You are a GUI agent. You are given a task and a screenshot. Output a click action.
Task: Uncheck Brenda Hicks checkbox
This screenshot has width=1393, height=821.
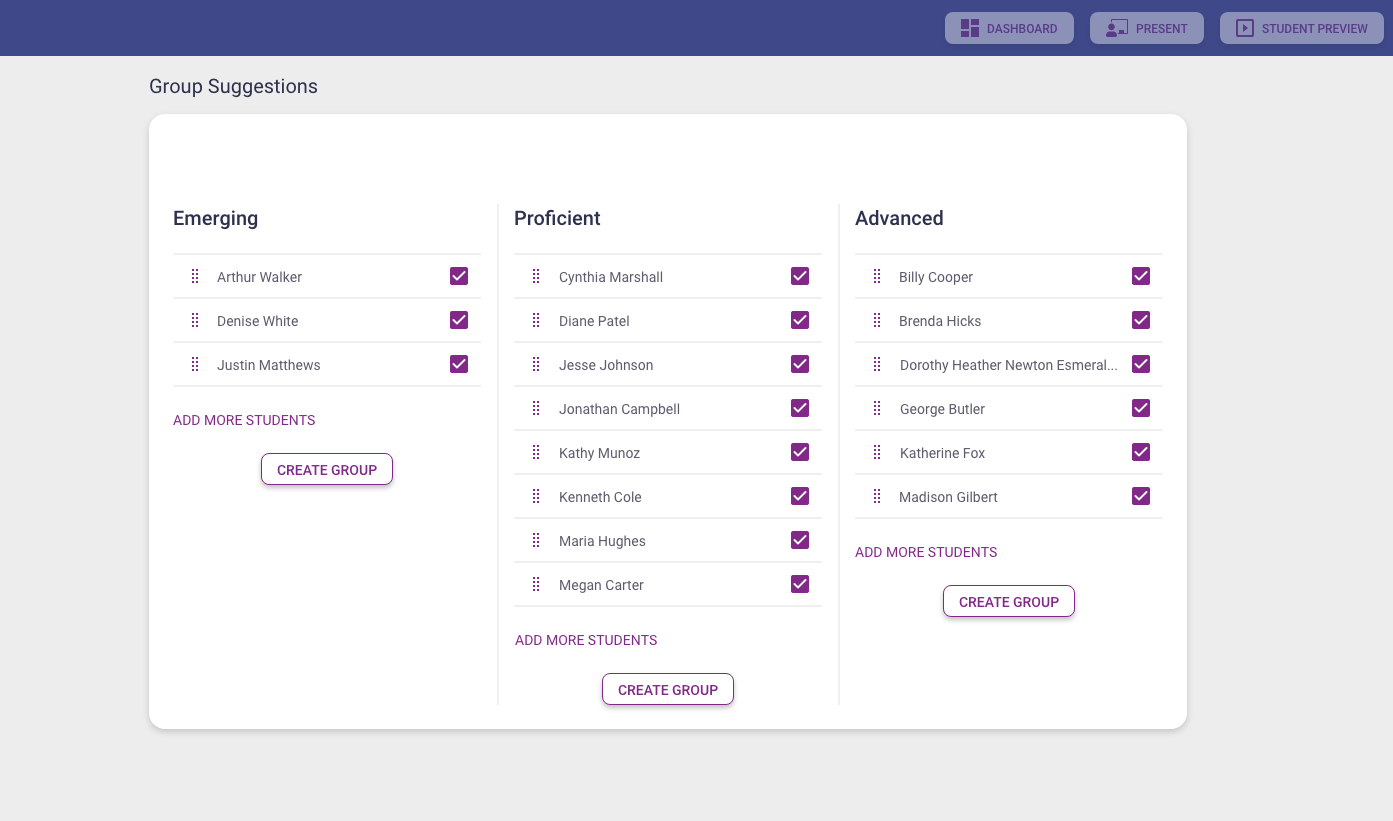[1141, 320]
